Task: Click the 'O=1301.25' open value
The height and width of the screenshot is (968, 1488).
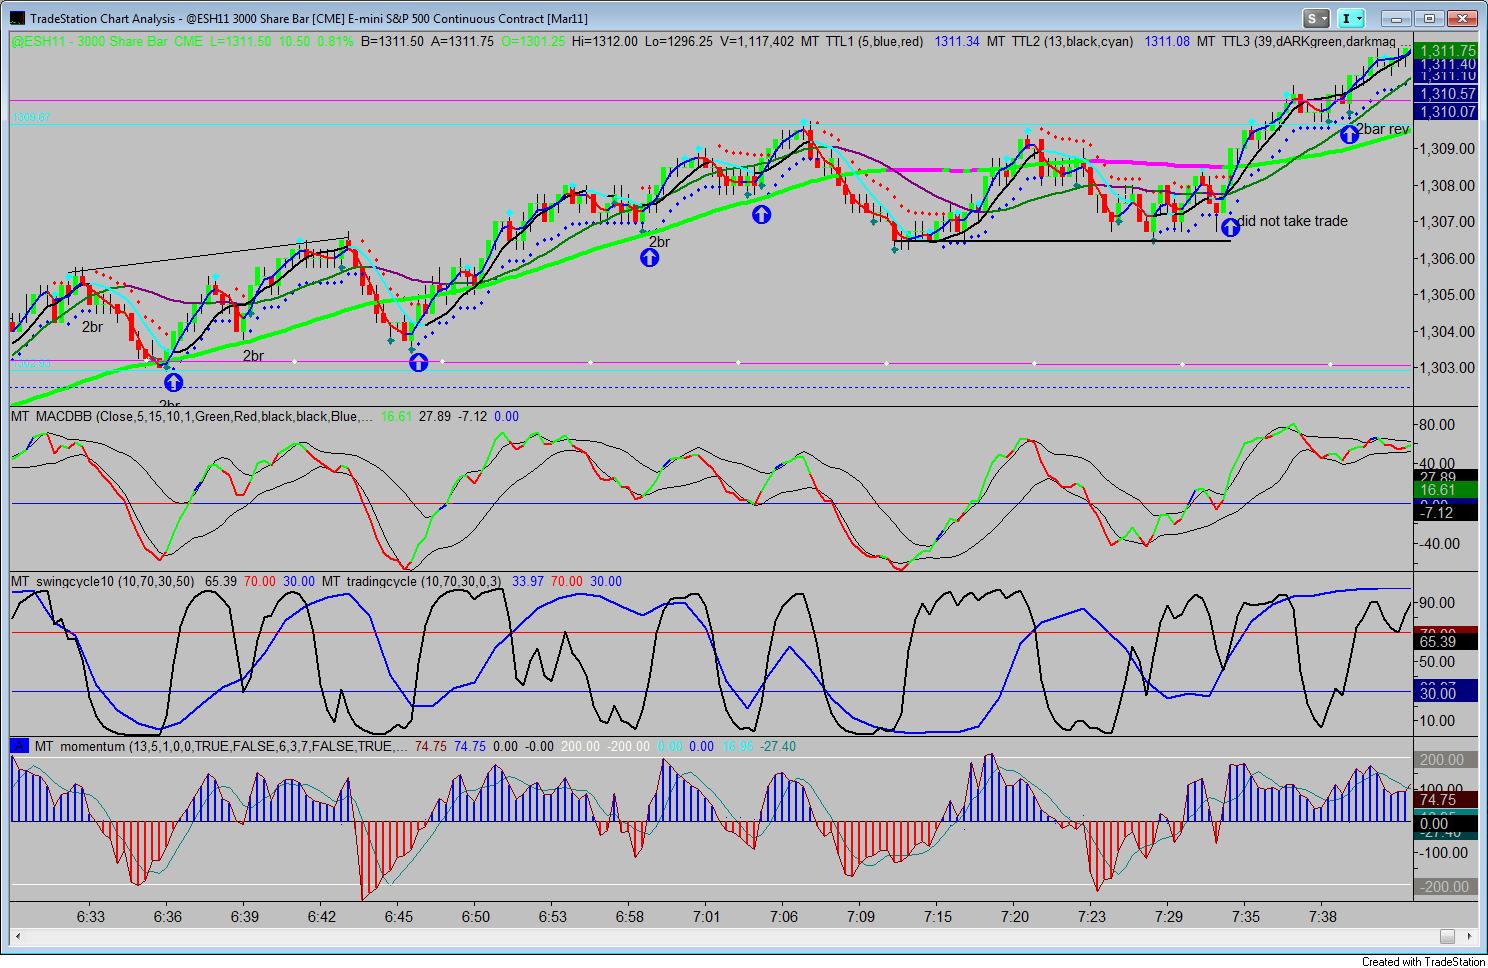Action: [x=533, y=41]
